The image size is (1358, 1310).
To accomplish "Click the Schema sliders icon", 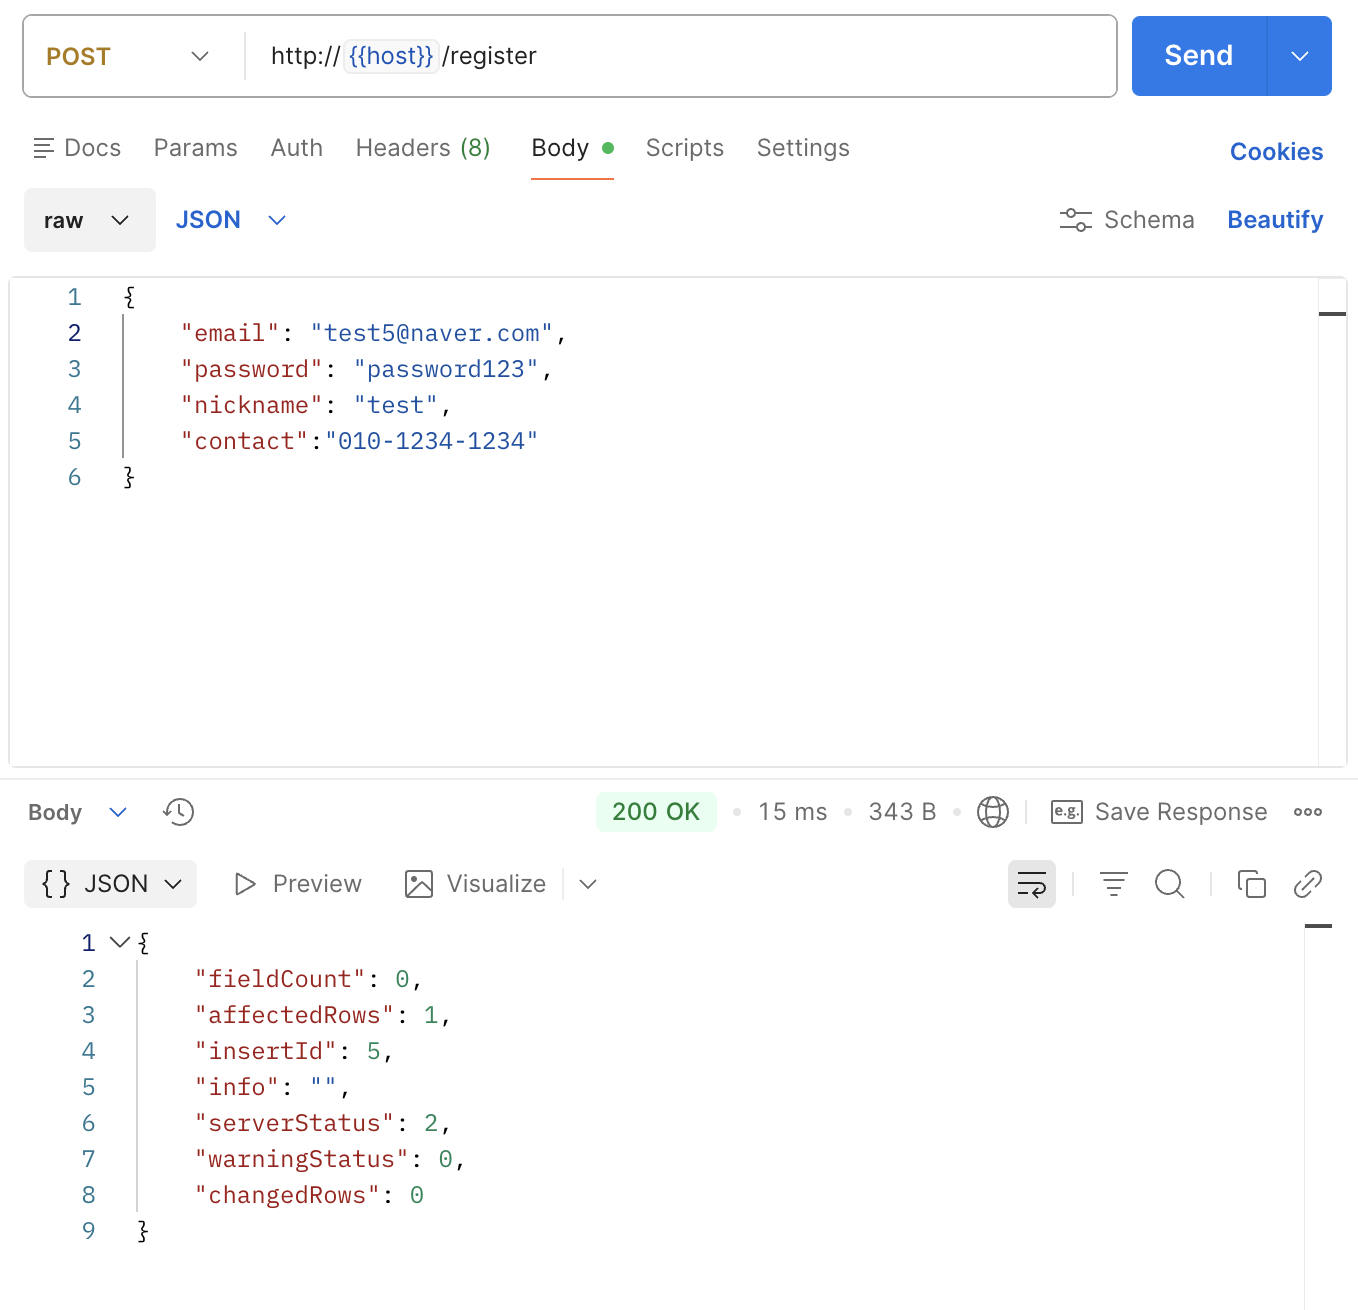I will click(x=1076, y=220).
